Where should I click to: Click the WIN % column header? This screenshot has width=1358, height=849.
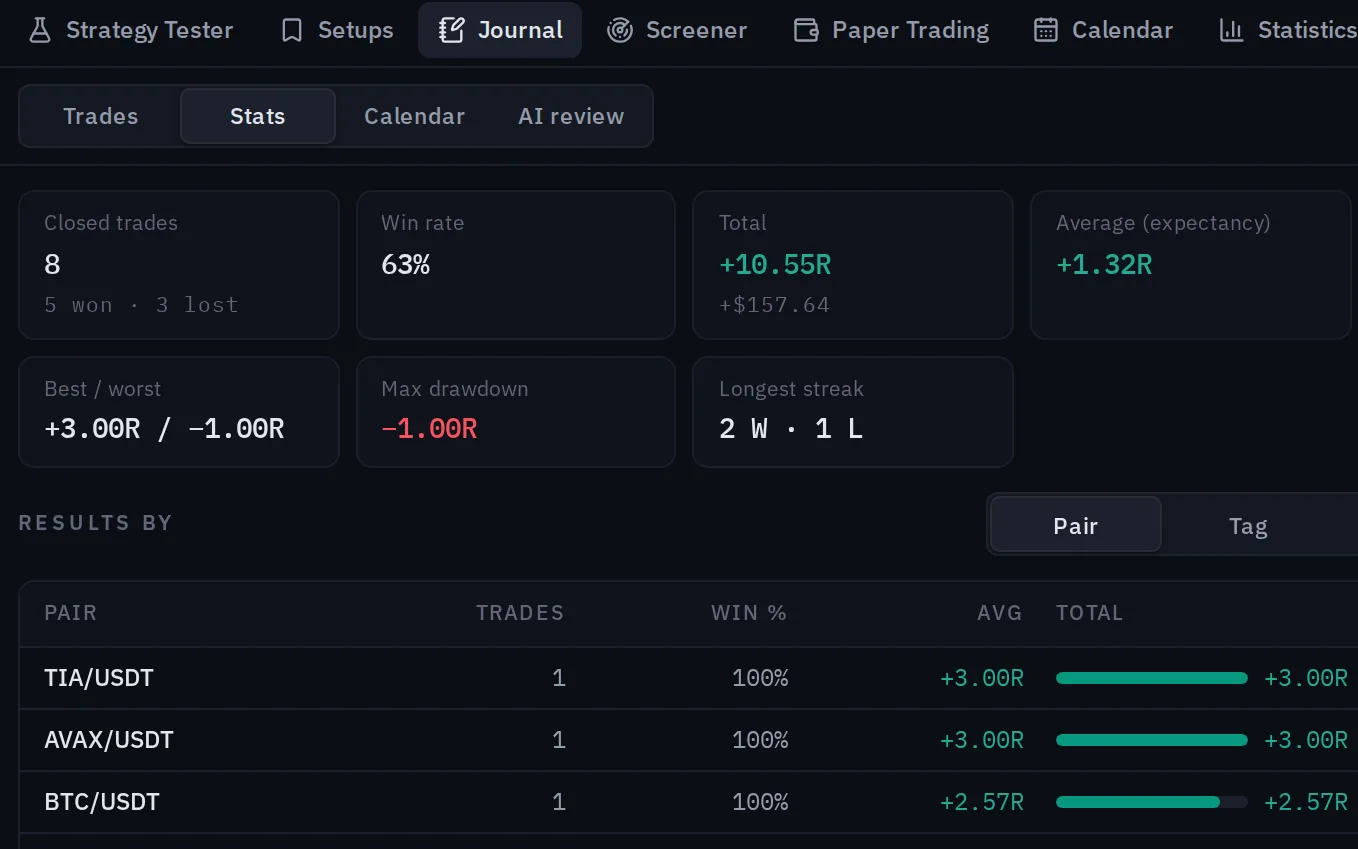(x=749, y=613)
